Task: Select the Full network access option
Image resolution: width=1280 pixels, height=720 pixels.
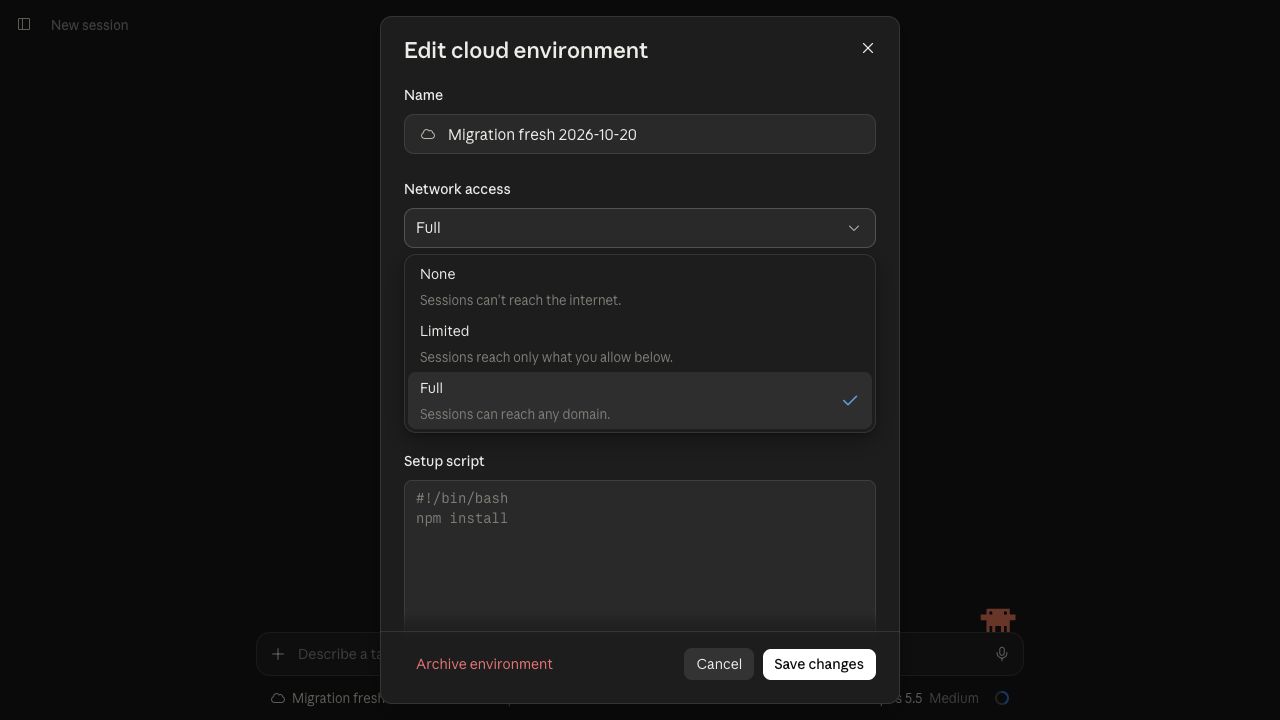Action: click(x=640, y=400)
